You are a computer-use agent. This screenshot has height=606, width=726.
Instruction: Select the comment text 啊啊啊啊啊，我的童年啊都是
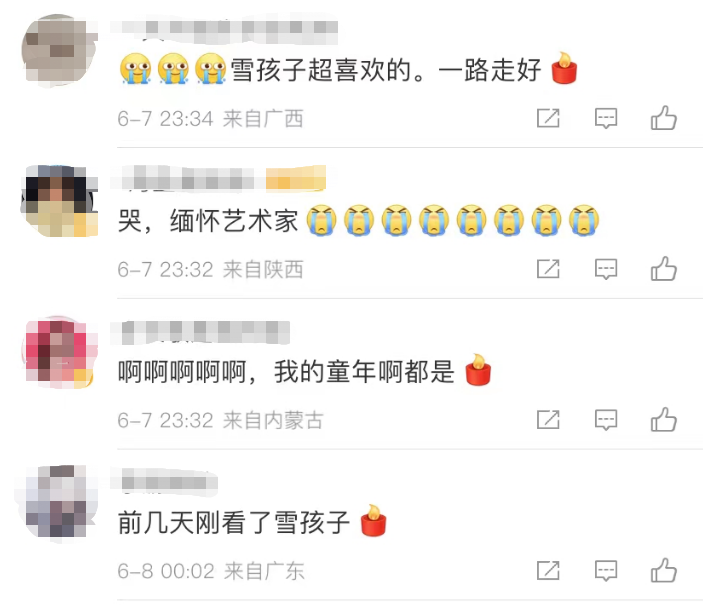pos(286,371)
